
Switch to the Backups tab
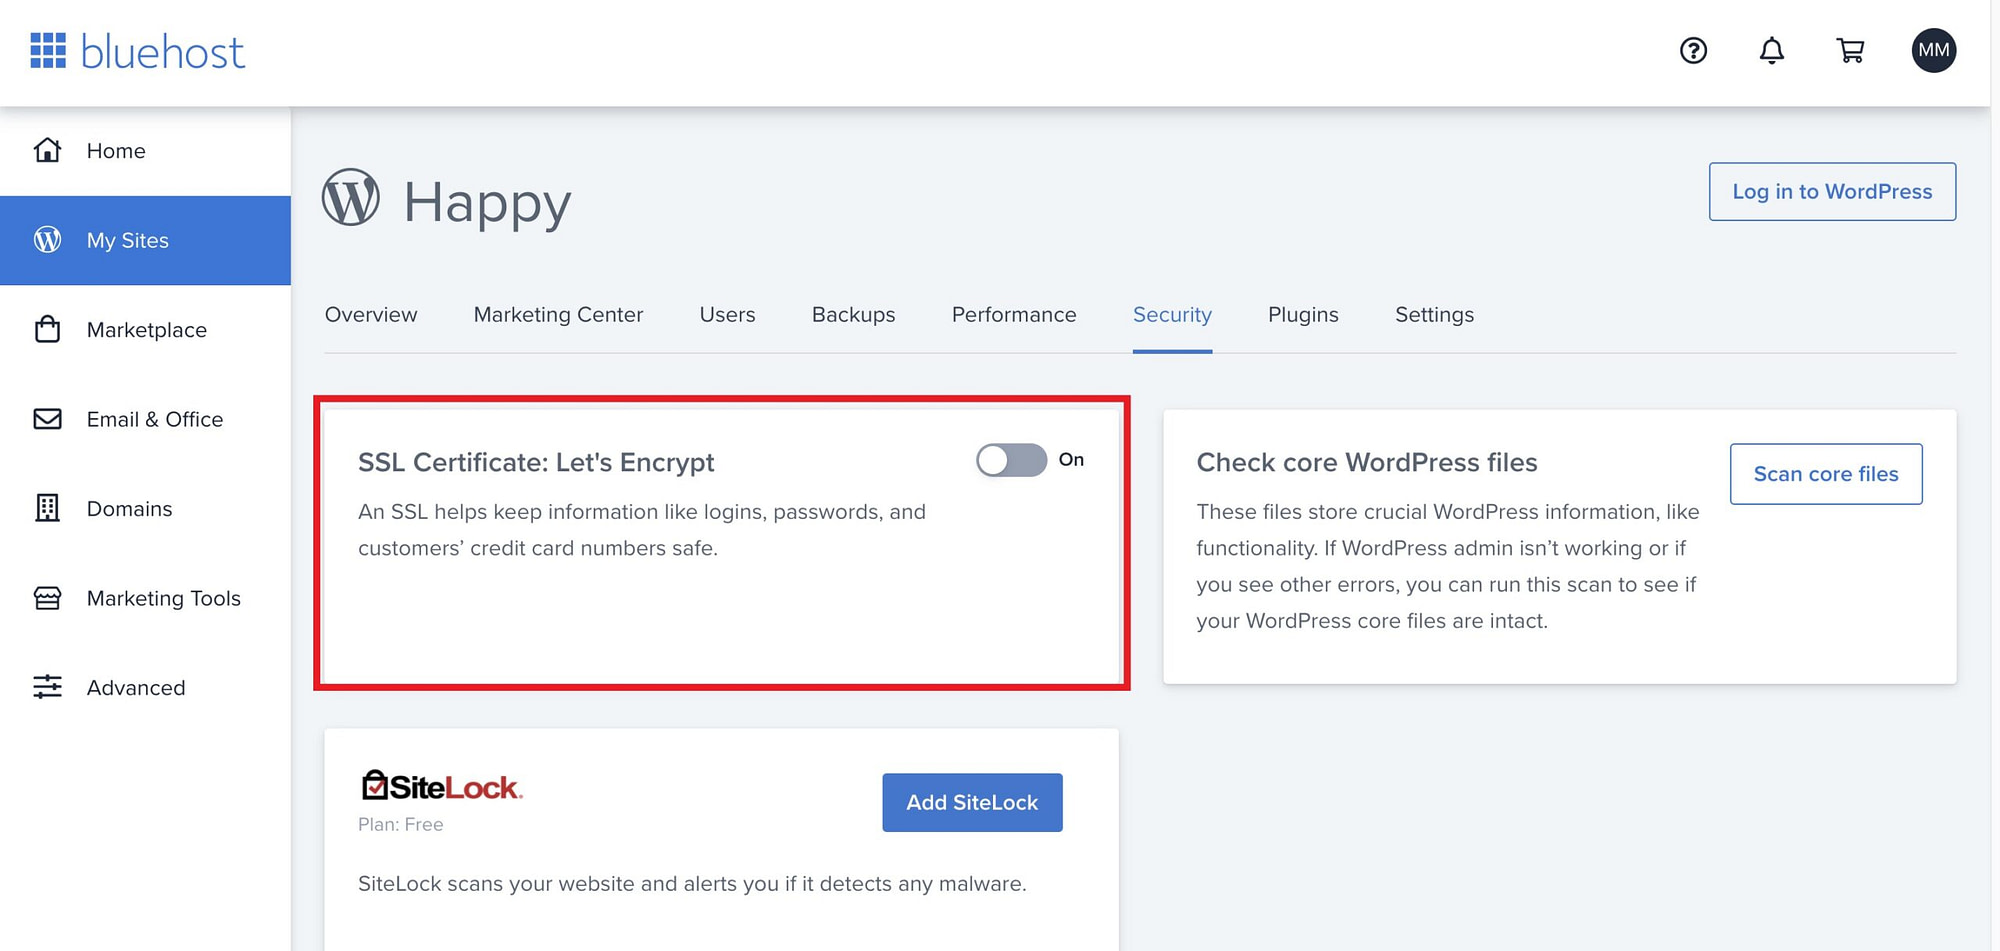853,314
